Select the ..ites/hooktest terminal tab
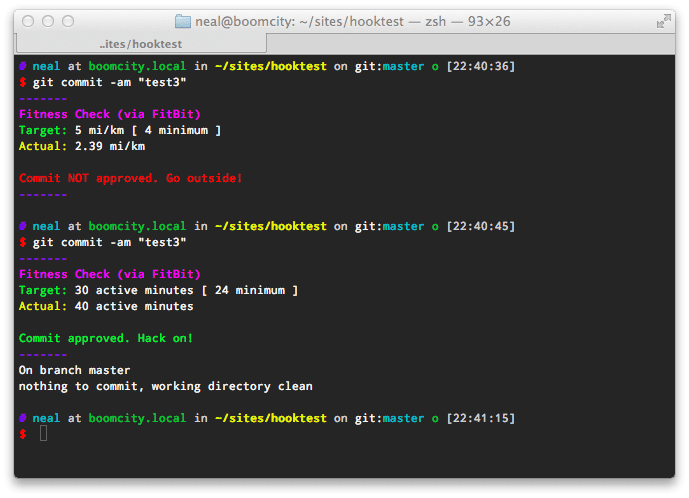 tap(141, 44)
